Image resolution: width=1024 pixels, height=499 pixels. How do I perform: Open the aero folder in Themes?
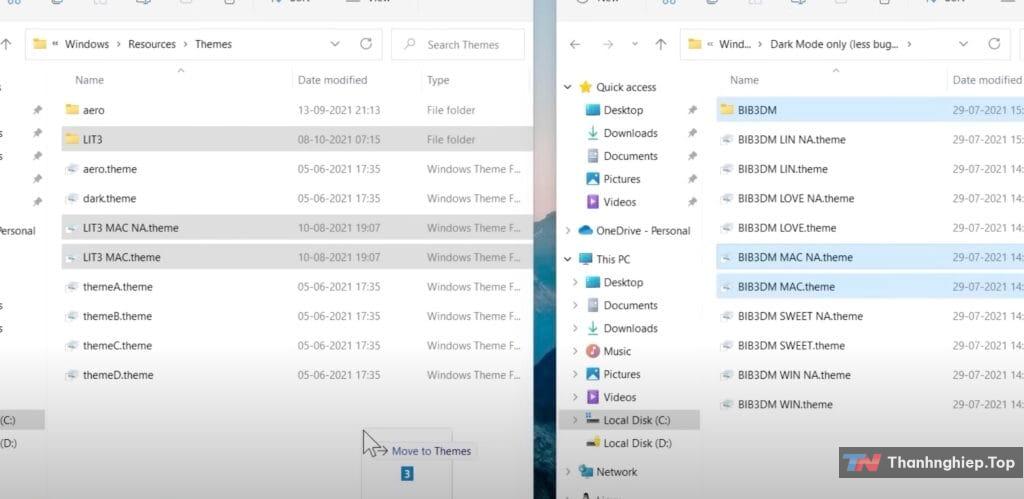[x=93, y=110]
